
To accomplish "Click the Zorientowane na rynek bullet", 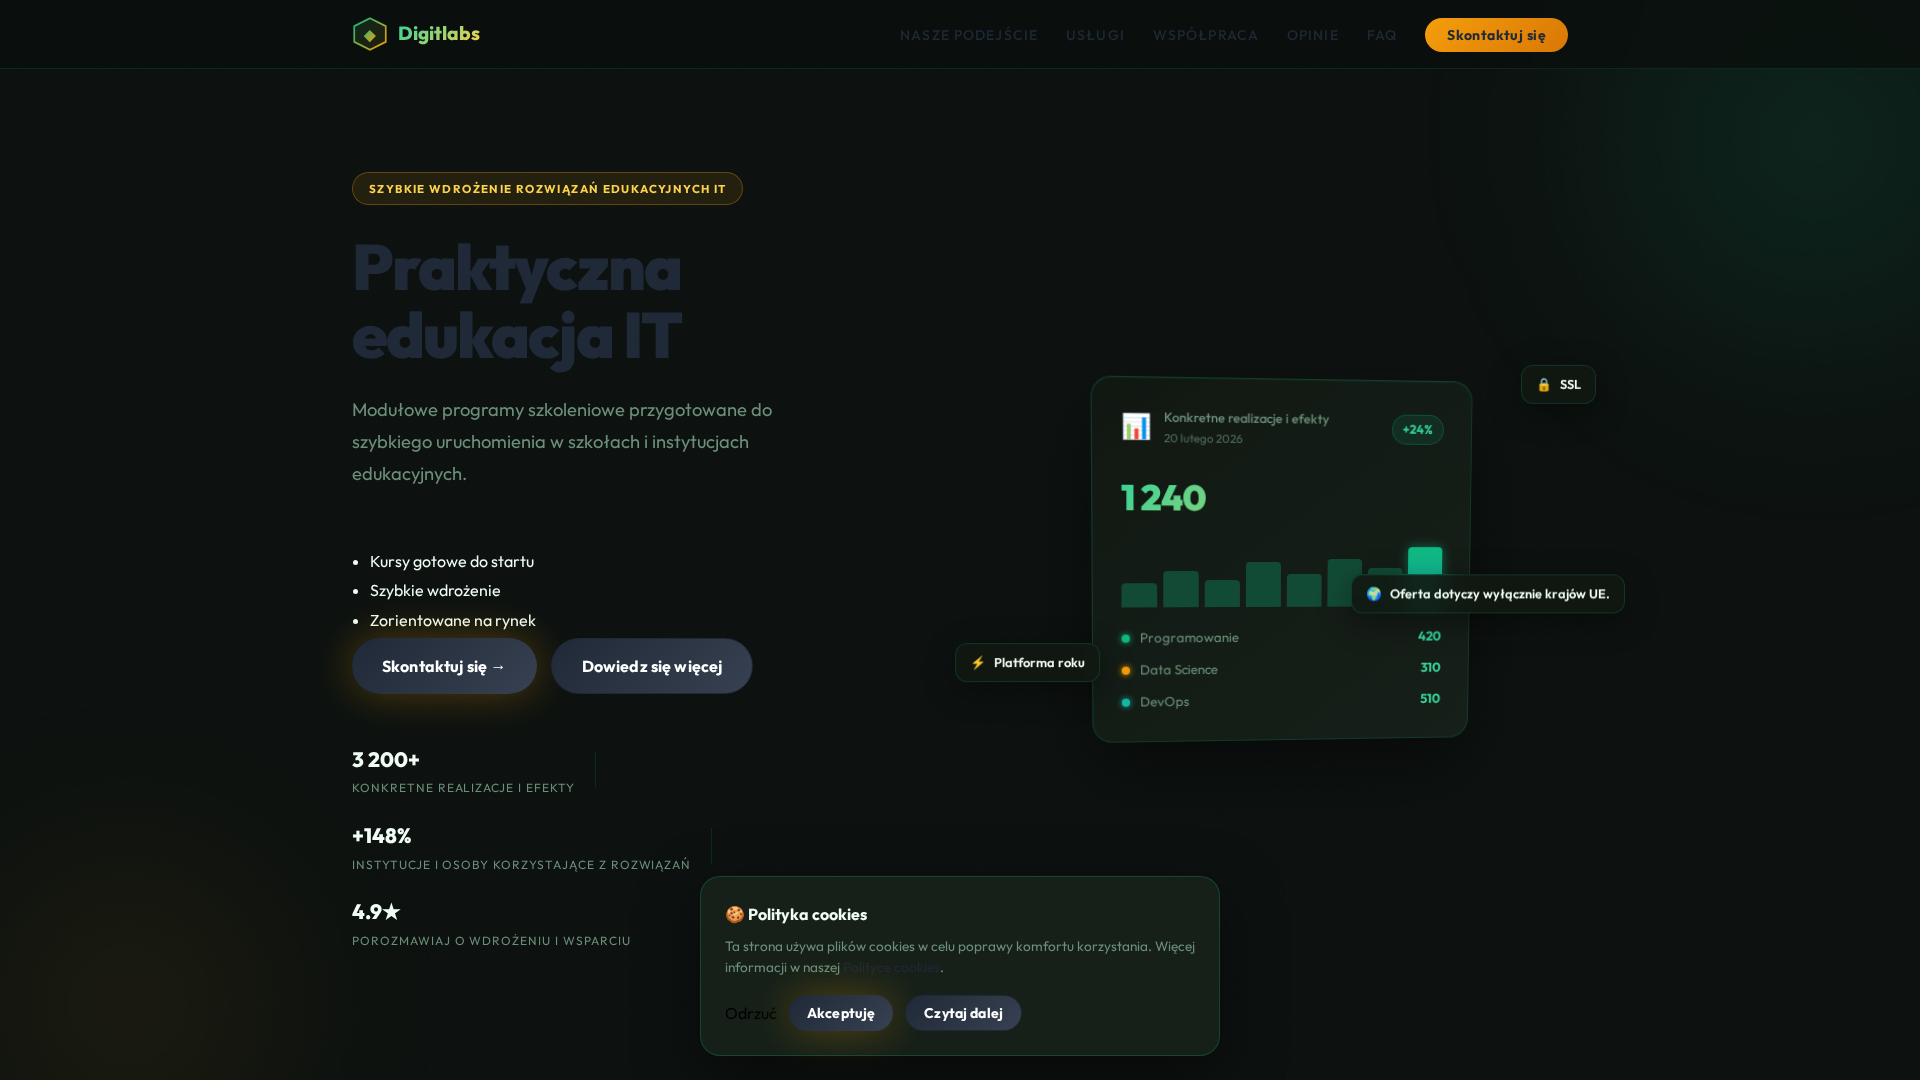I will (x=453, y=621).
